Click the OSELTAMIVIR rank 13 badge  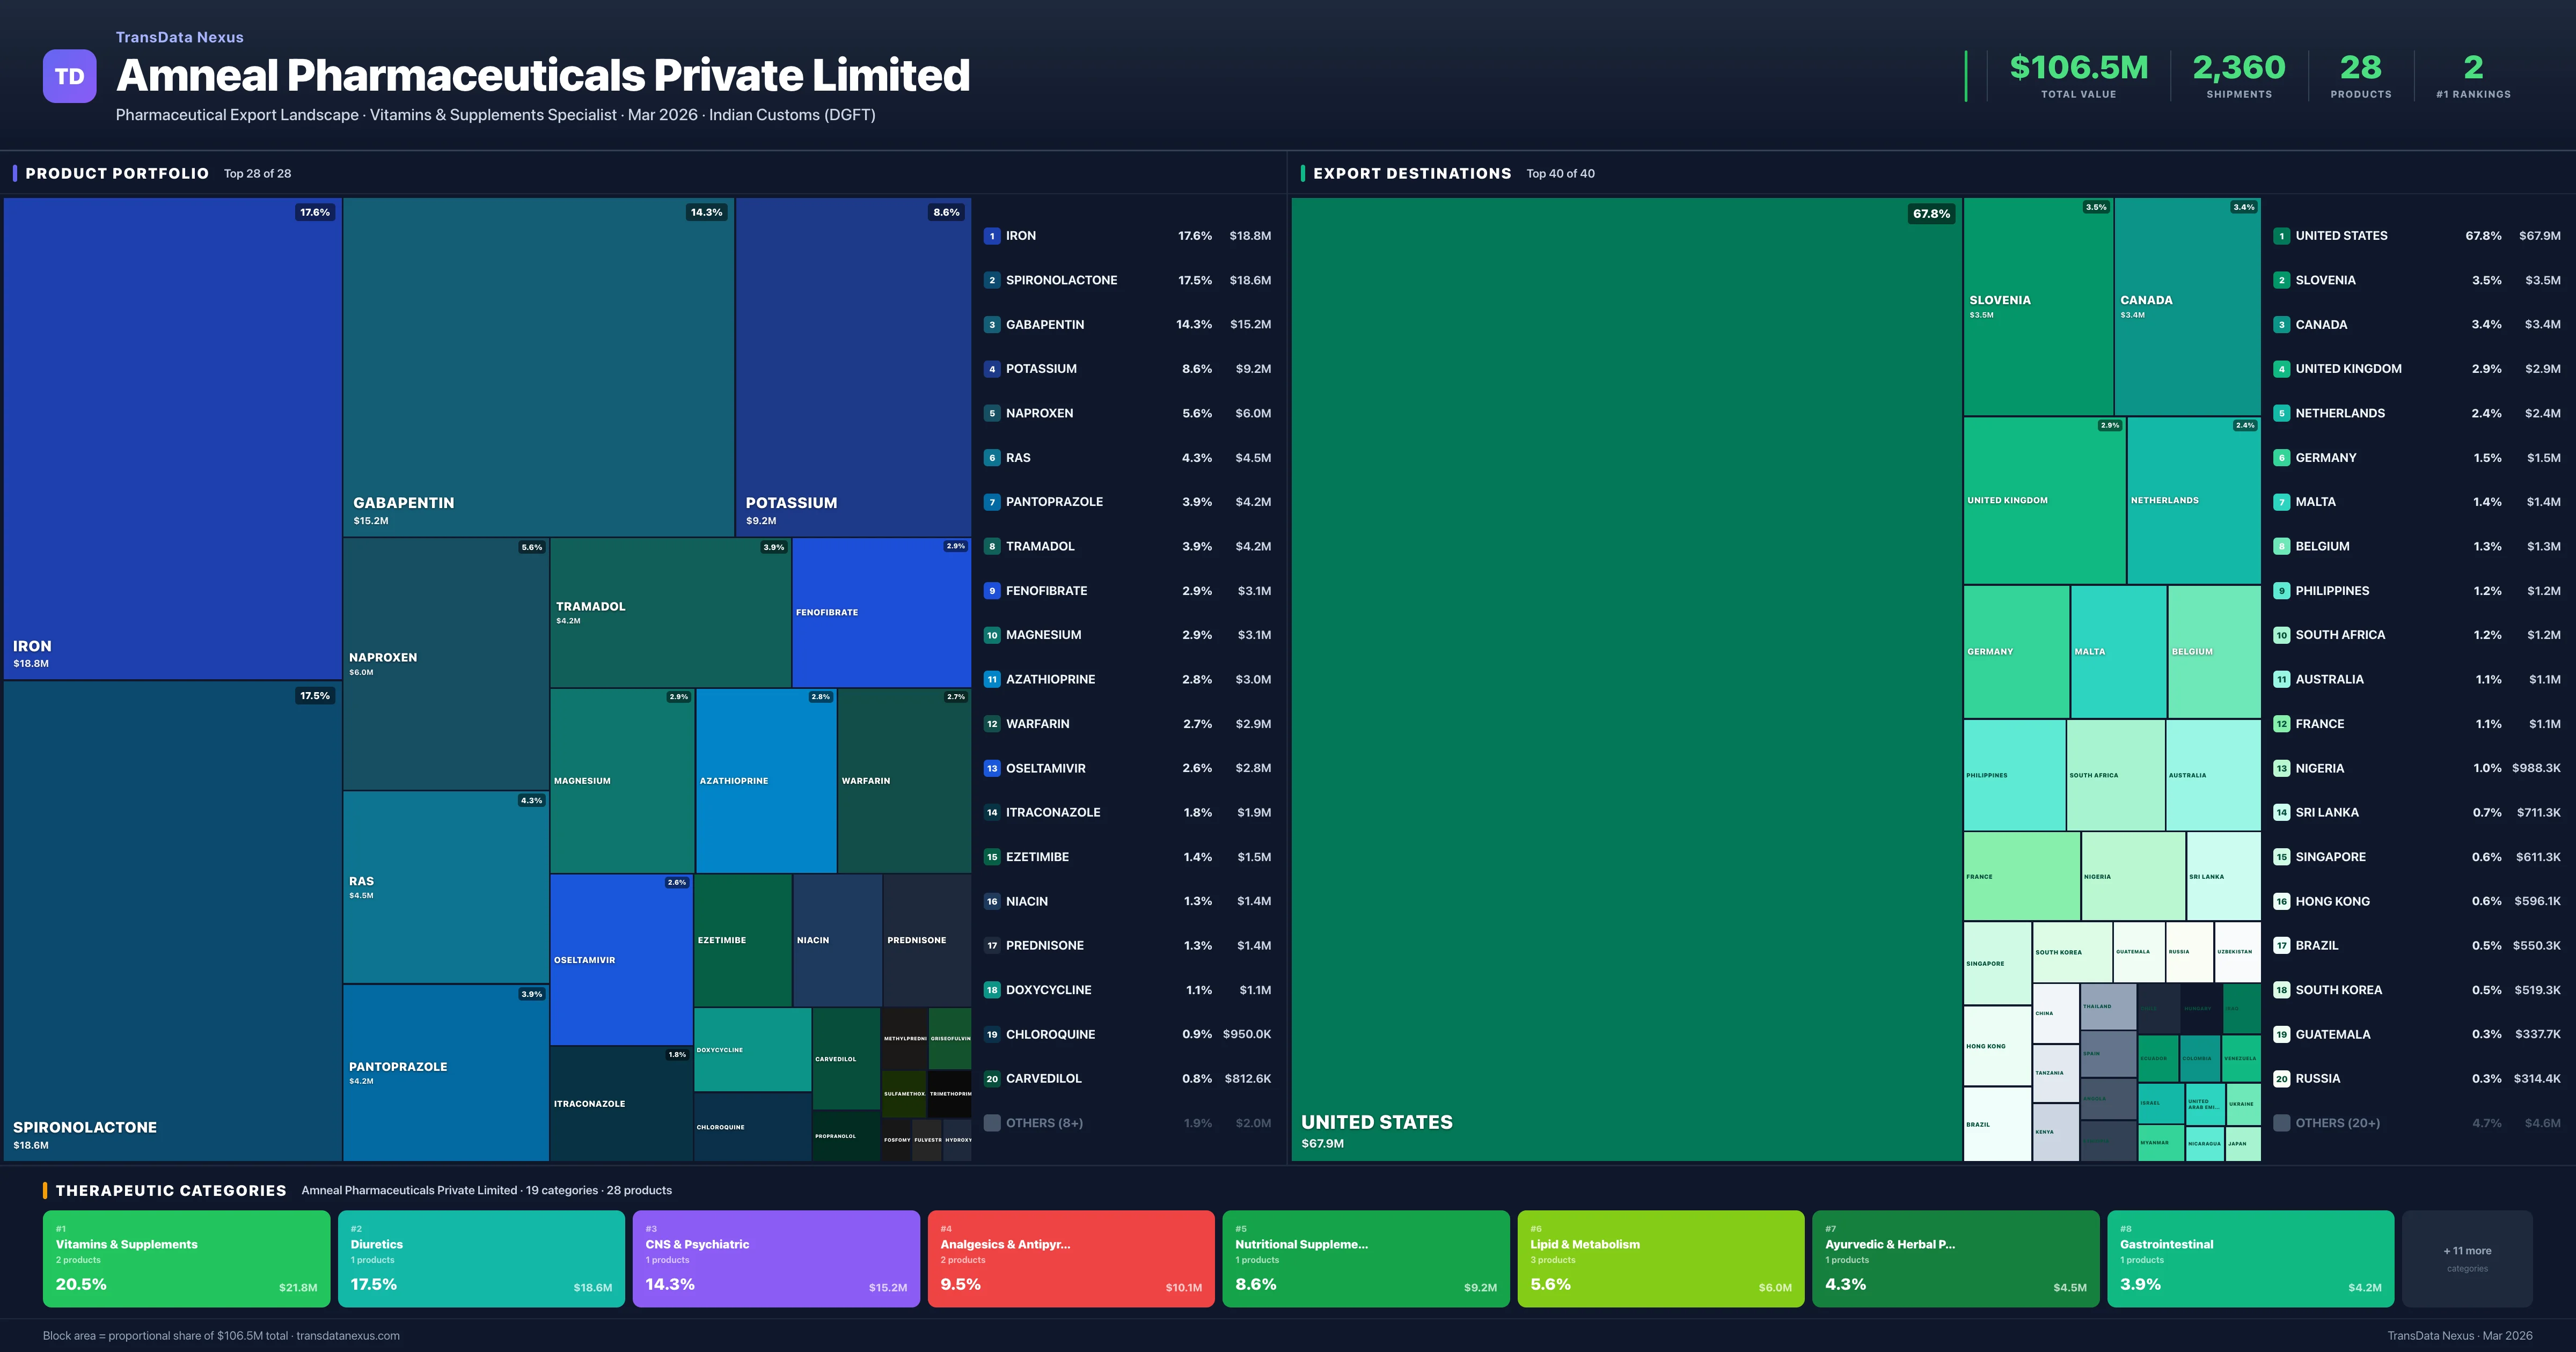pyautogui.click(x=991, y=768)
